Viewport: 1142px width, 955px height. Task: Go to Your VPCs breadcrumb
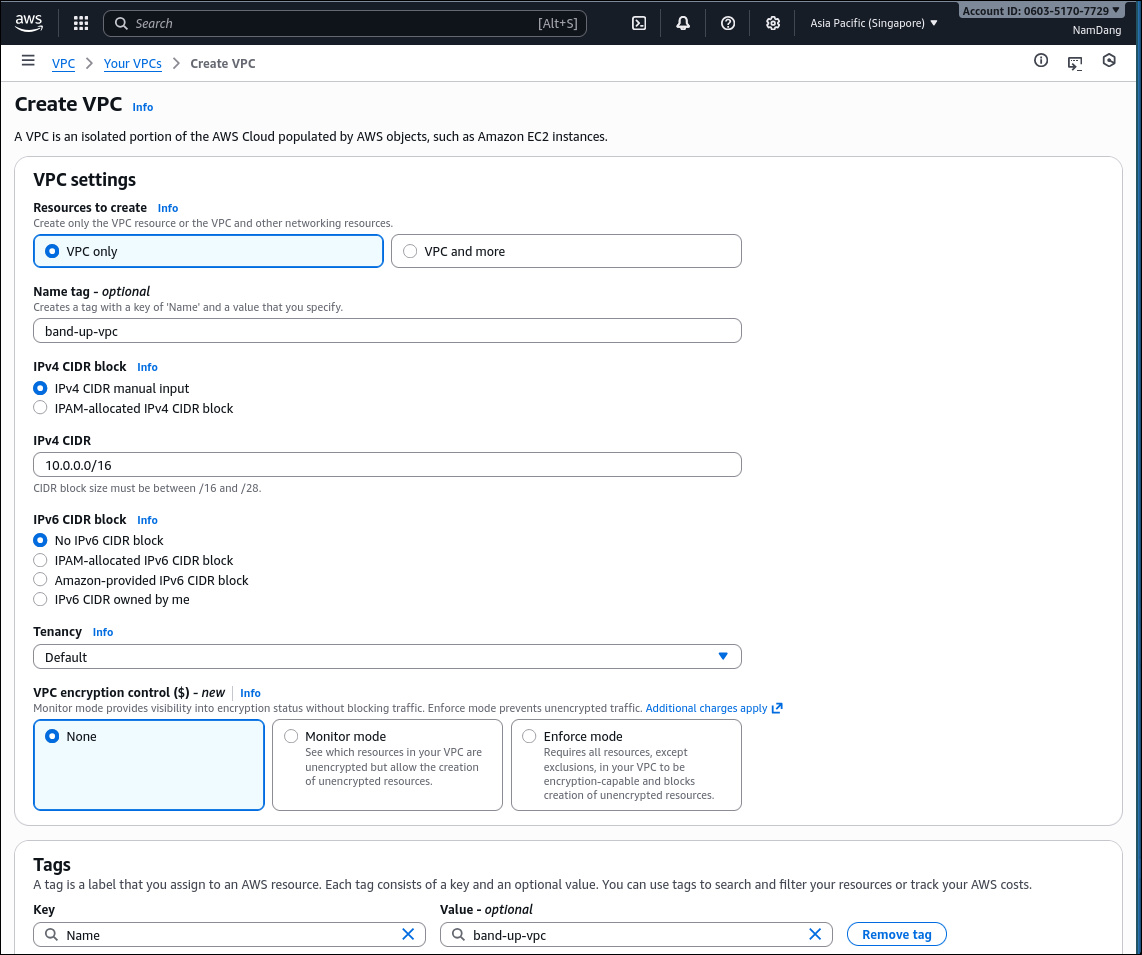[132, 63]
